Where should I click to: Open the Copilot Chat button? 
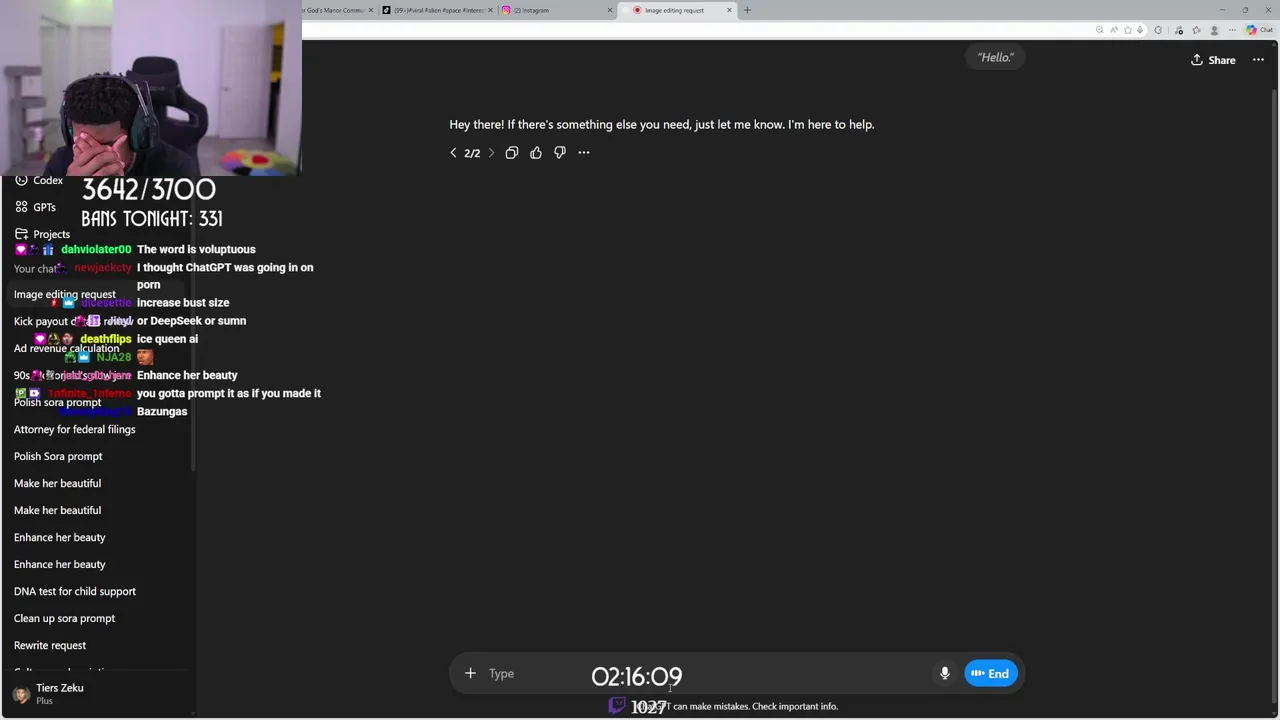[x=1258, y=30]
